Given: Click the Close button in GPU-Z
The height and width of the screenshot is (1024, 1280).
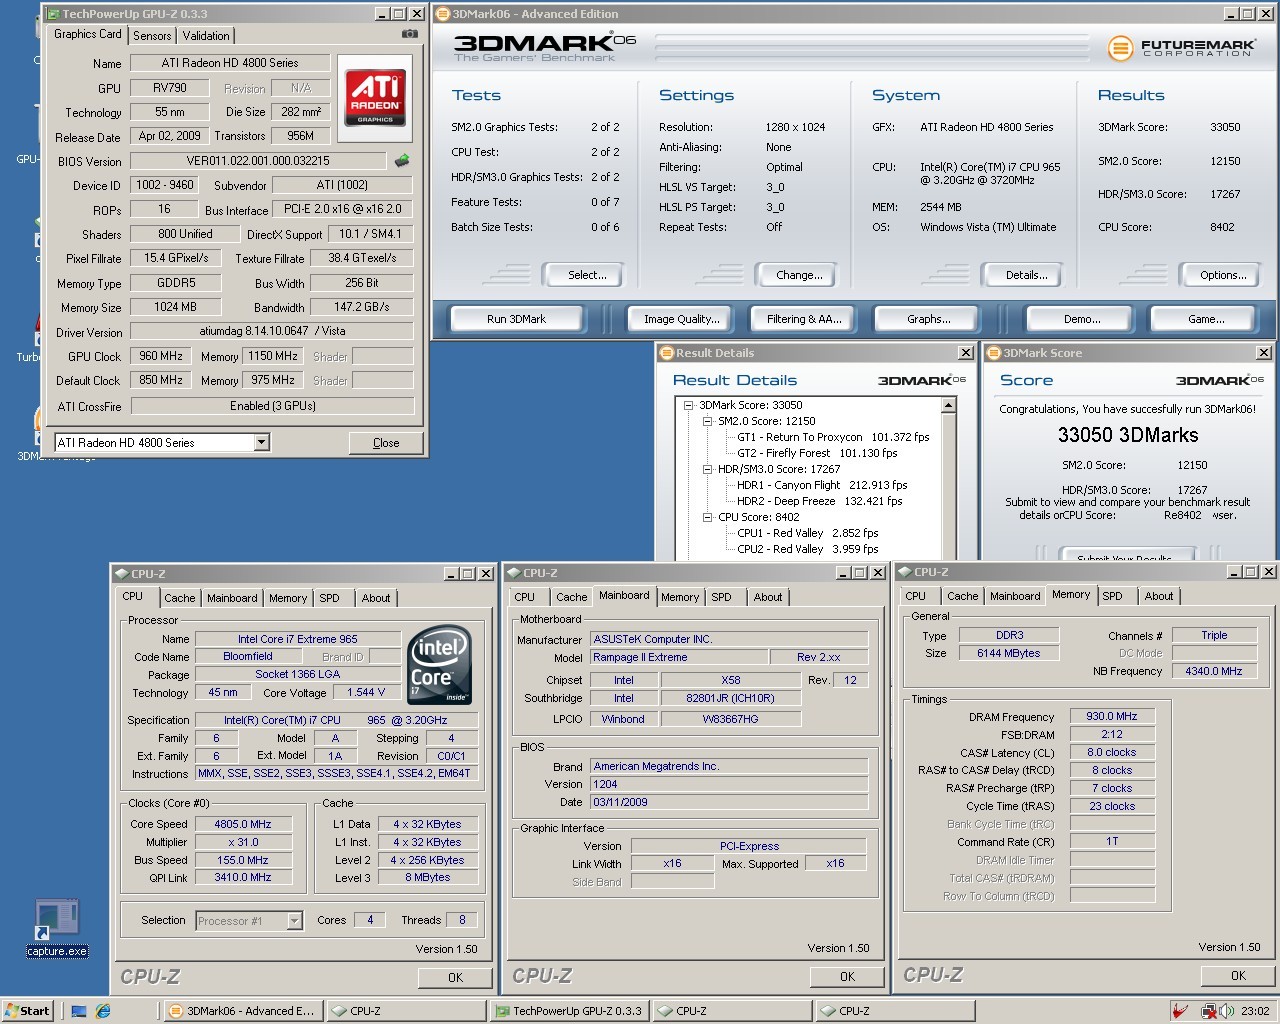Looking at the screenshot, I should (386, 443).
